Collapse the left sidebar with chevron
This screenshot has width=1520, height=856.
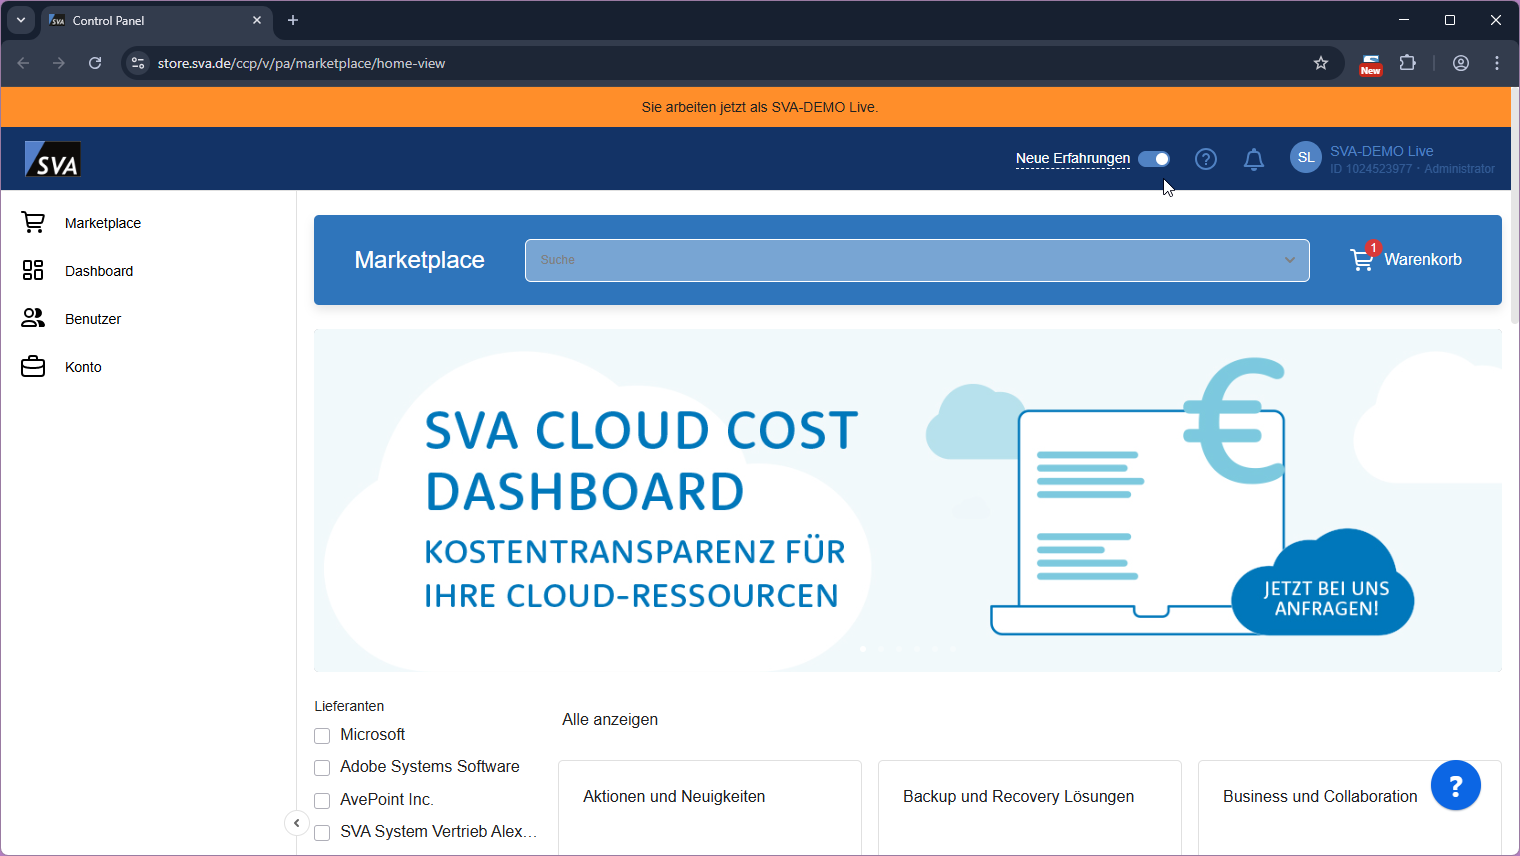(297, 823)
